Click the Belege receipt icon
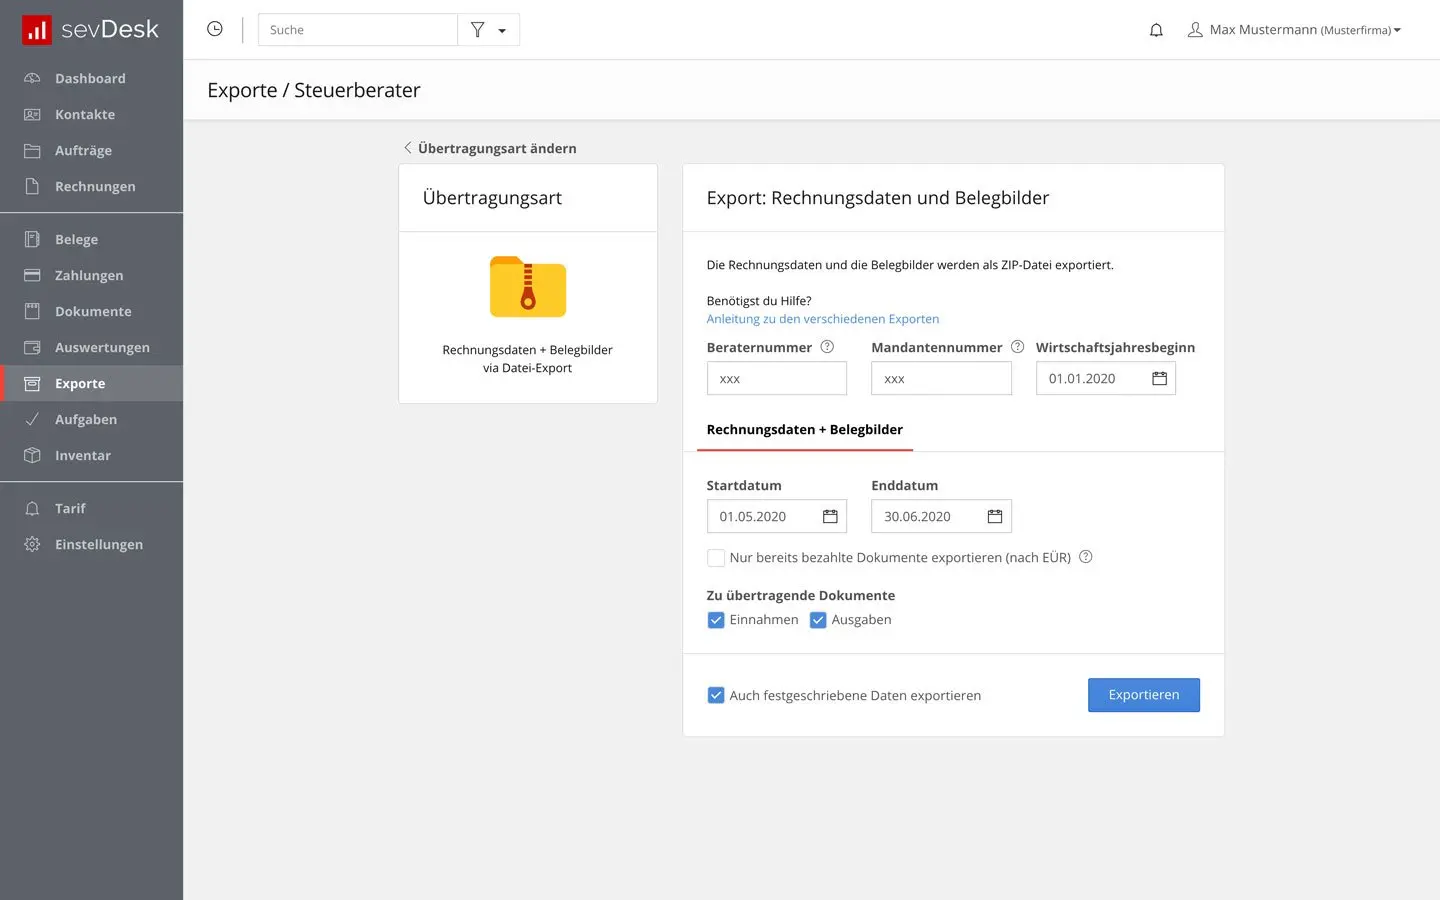The width and height of the screenshot is (1440, 900). tap(32, 239)
